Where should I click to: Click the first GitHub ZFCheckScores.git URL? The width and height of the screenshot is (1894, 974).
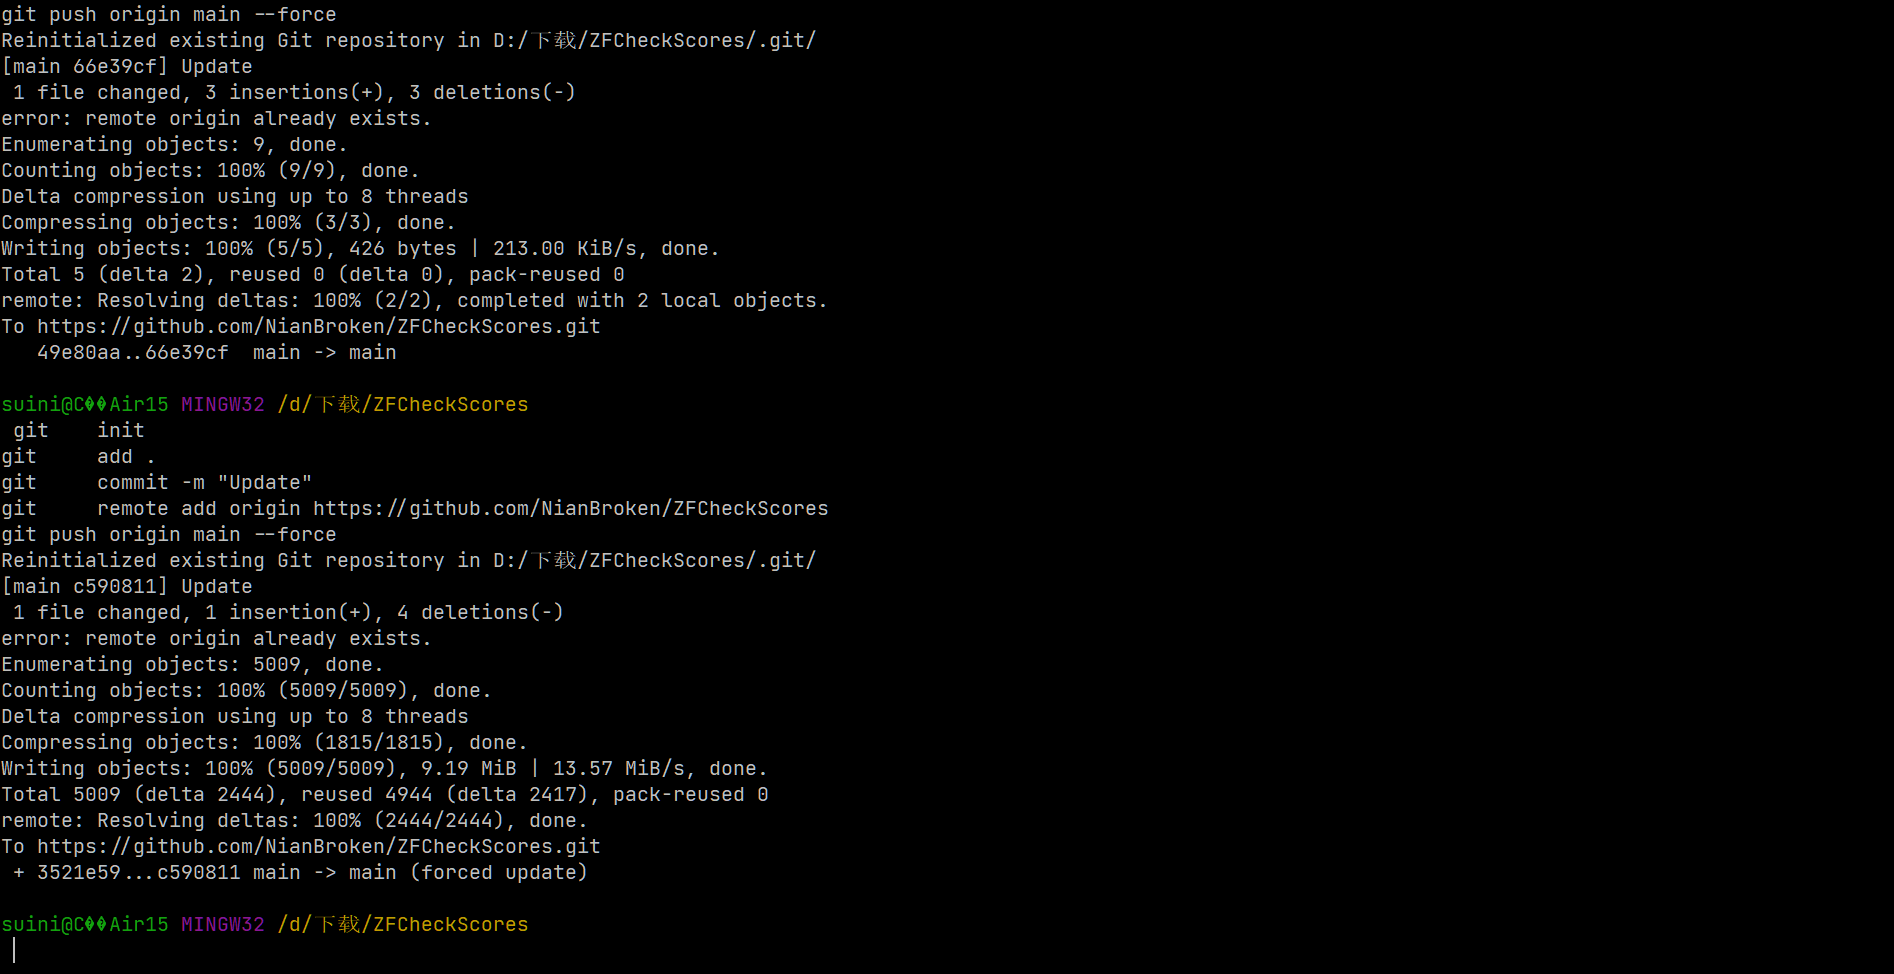(x=319, y=326)
